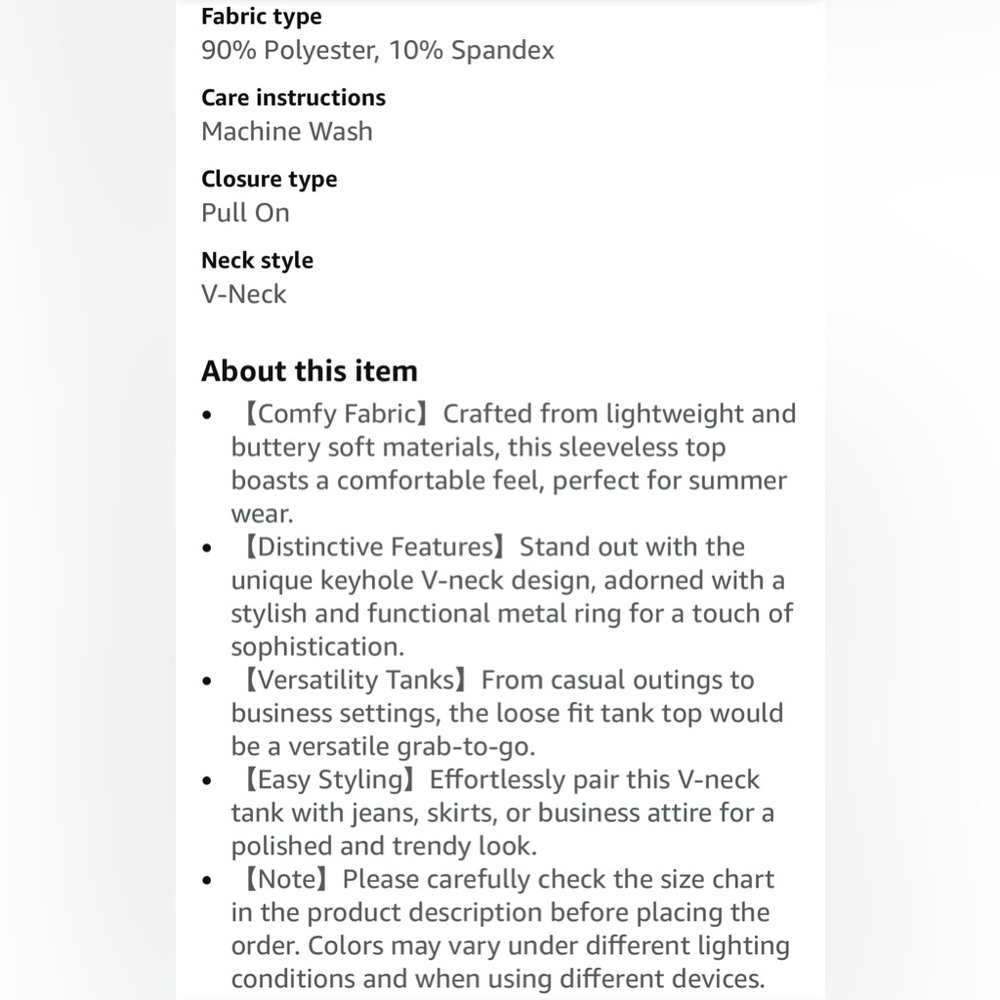Screen dimensions: 1000x1000
Task: Click the Versatility Tanks bullet heading
Action: pos(355,680)
